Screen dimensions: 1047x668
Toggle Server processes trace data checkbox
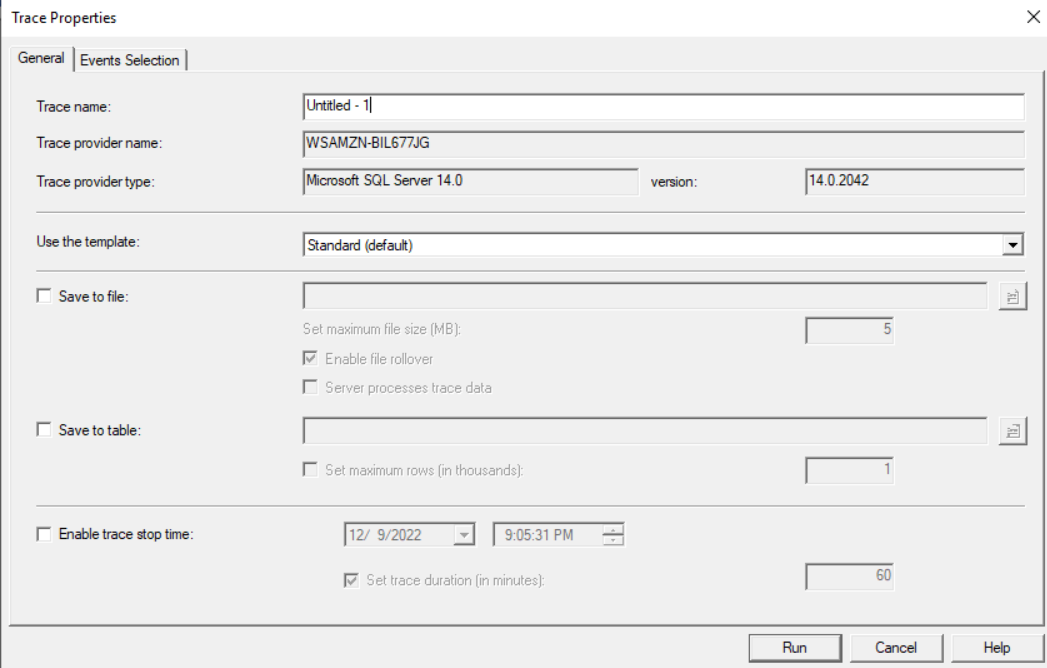[x=310, y=387]
